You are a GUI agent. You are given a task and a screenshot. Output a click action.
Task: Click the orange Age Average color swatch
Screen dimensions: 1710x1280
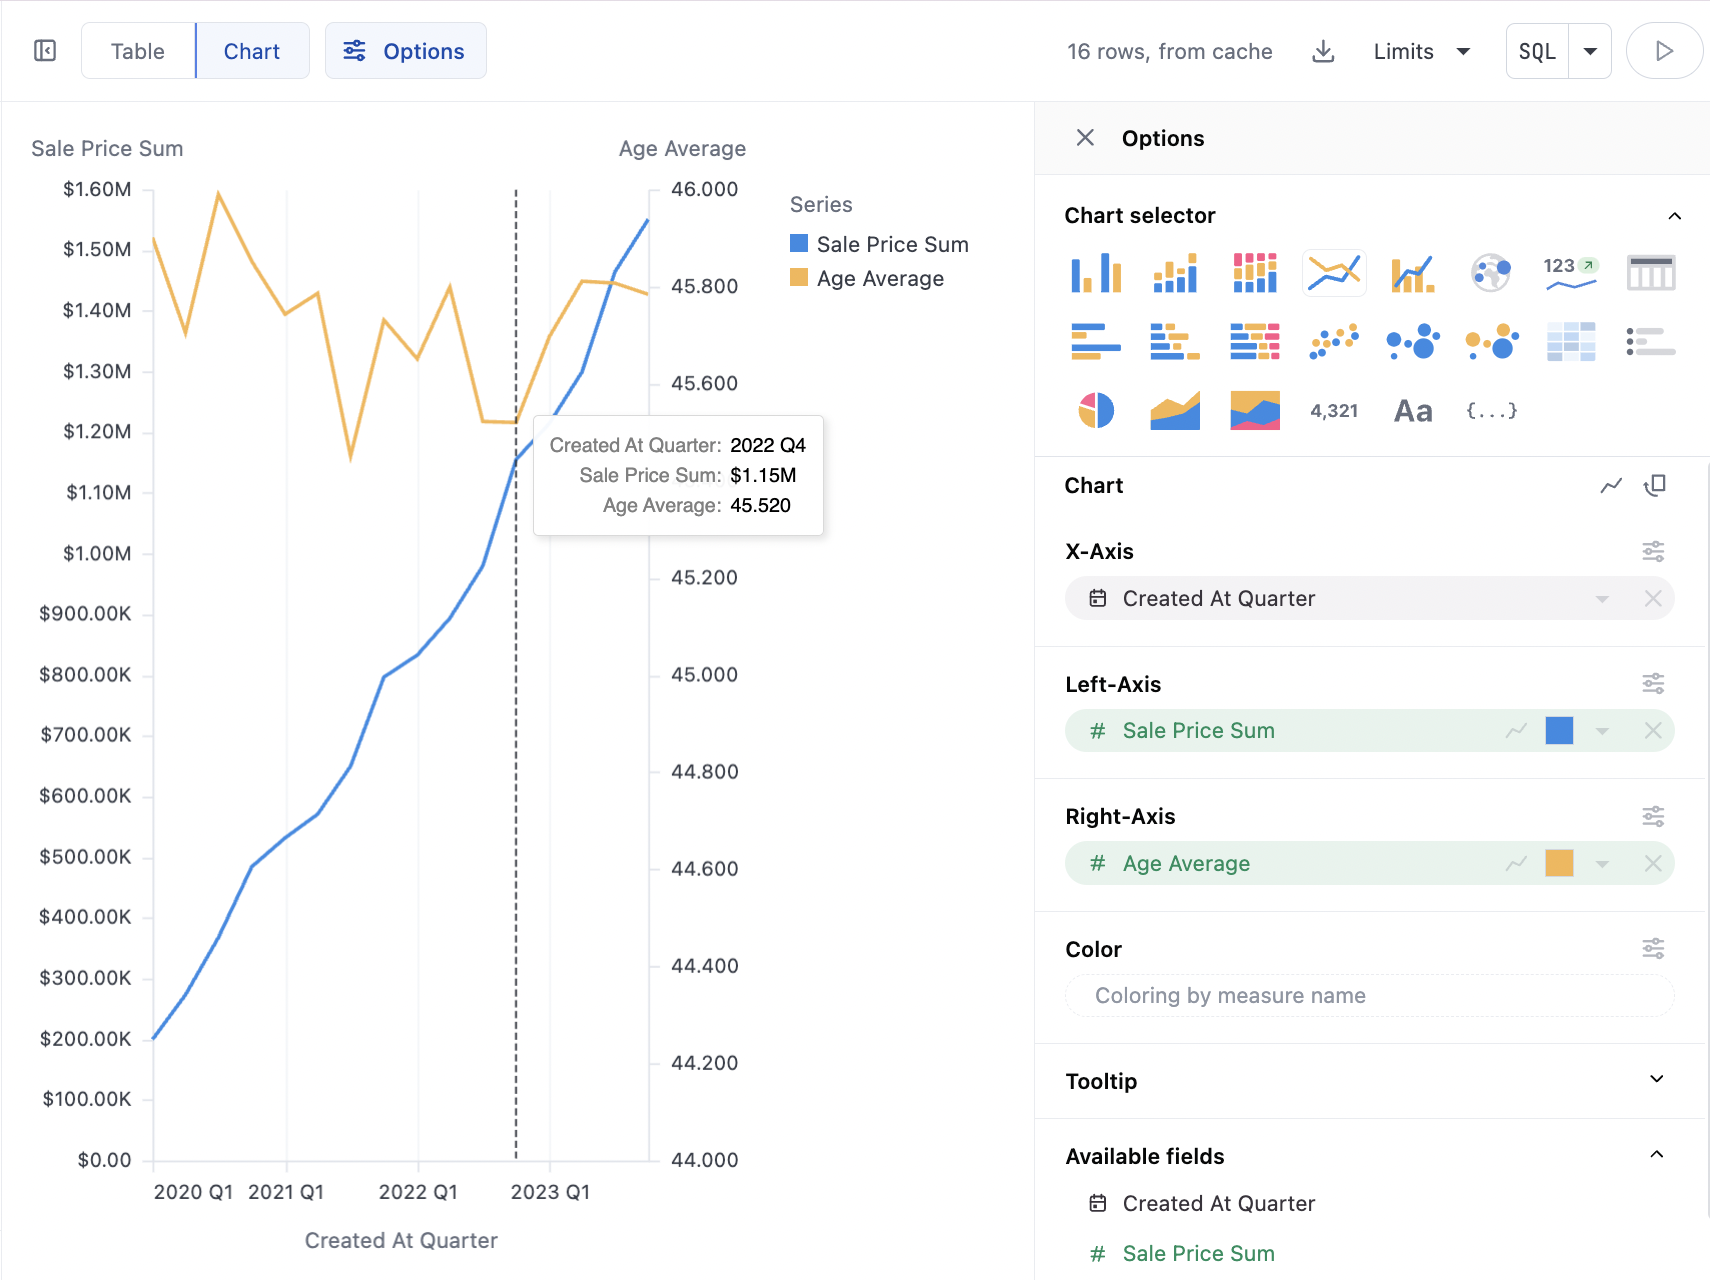1559,863
